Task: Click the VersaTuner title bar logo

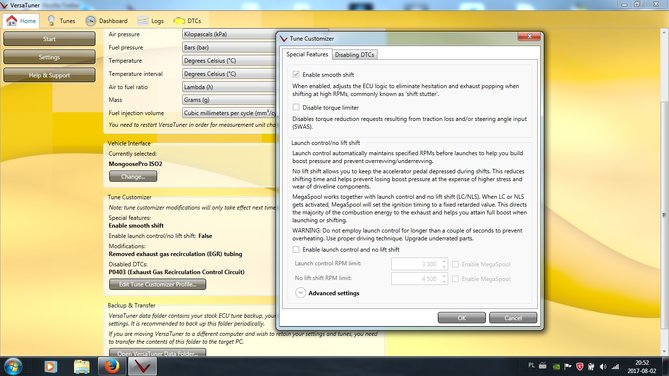Action: 4,5
